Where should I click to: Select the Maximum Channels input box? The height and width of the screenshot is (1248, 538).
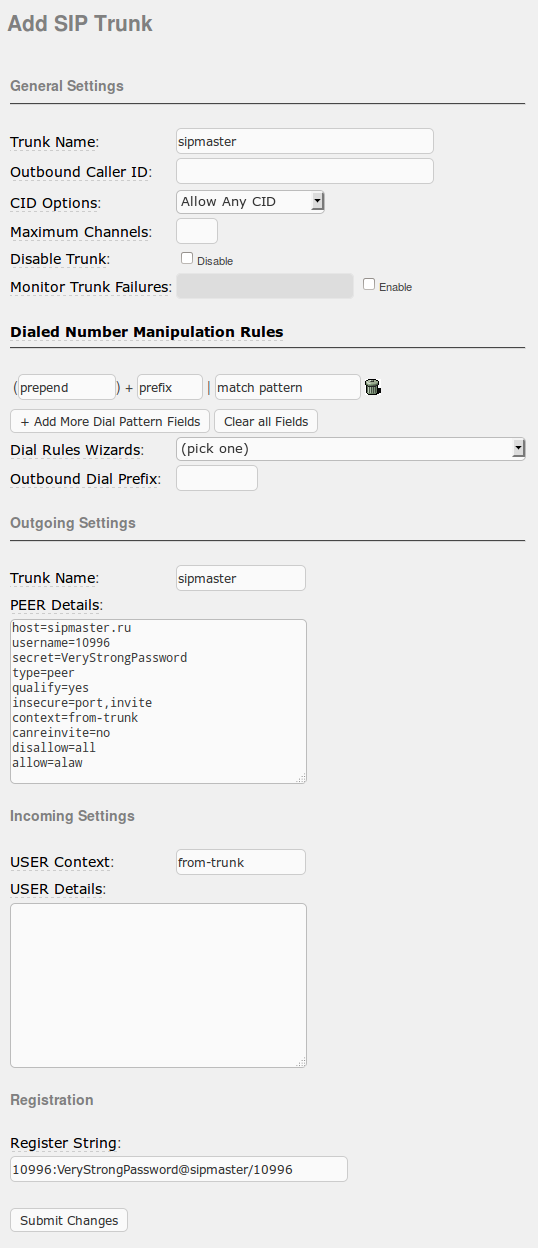(197, 231)
